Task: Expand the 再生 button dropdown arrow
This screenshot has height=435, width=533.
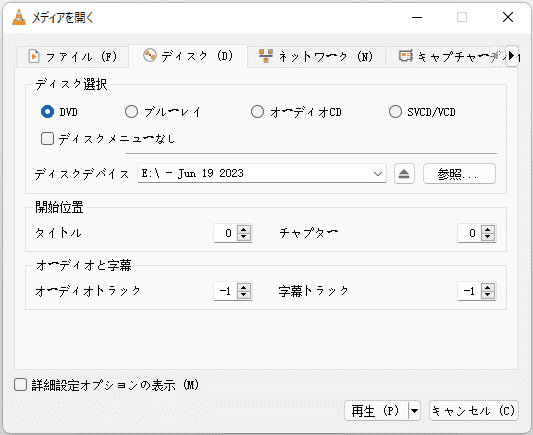Action: tap(414, 411)
